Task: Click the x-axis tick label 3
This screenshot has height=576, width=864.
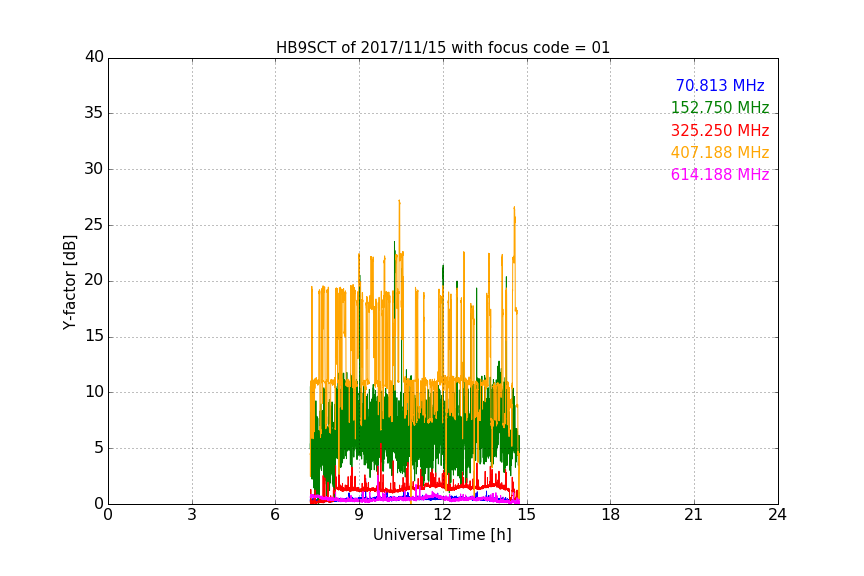Action: pyautogui.click(x=192, y=515)
